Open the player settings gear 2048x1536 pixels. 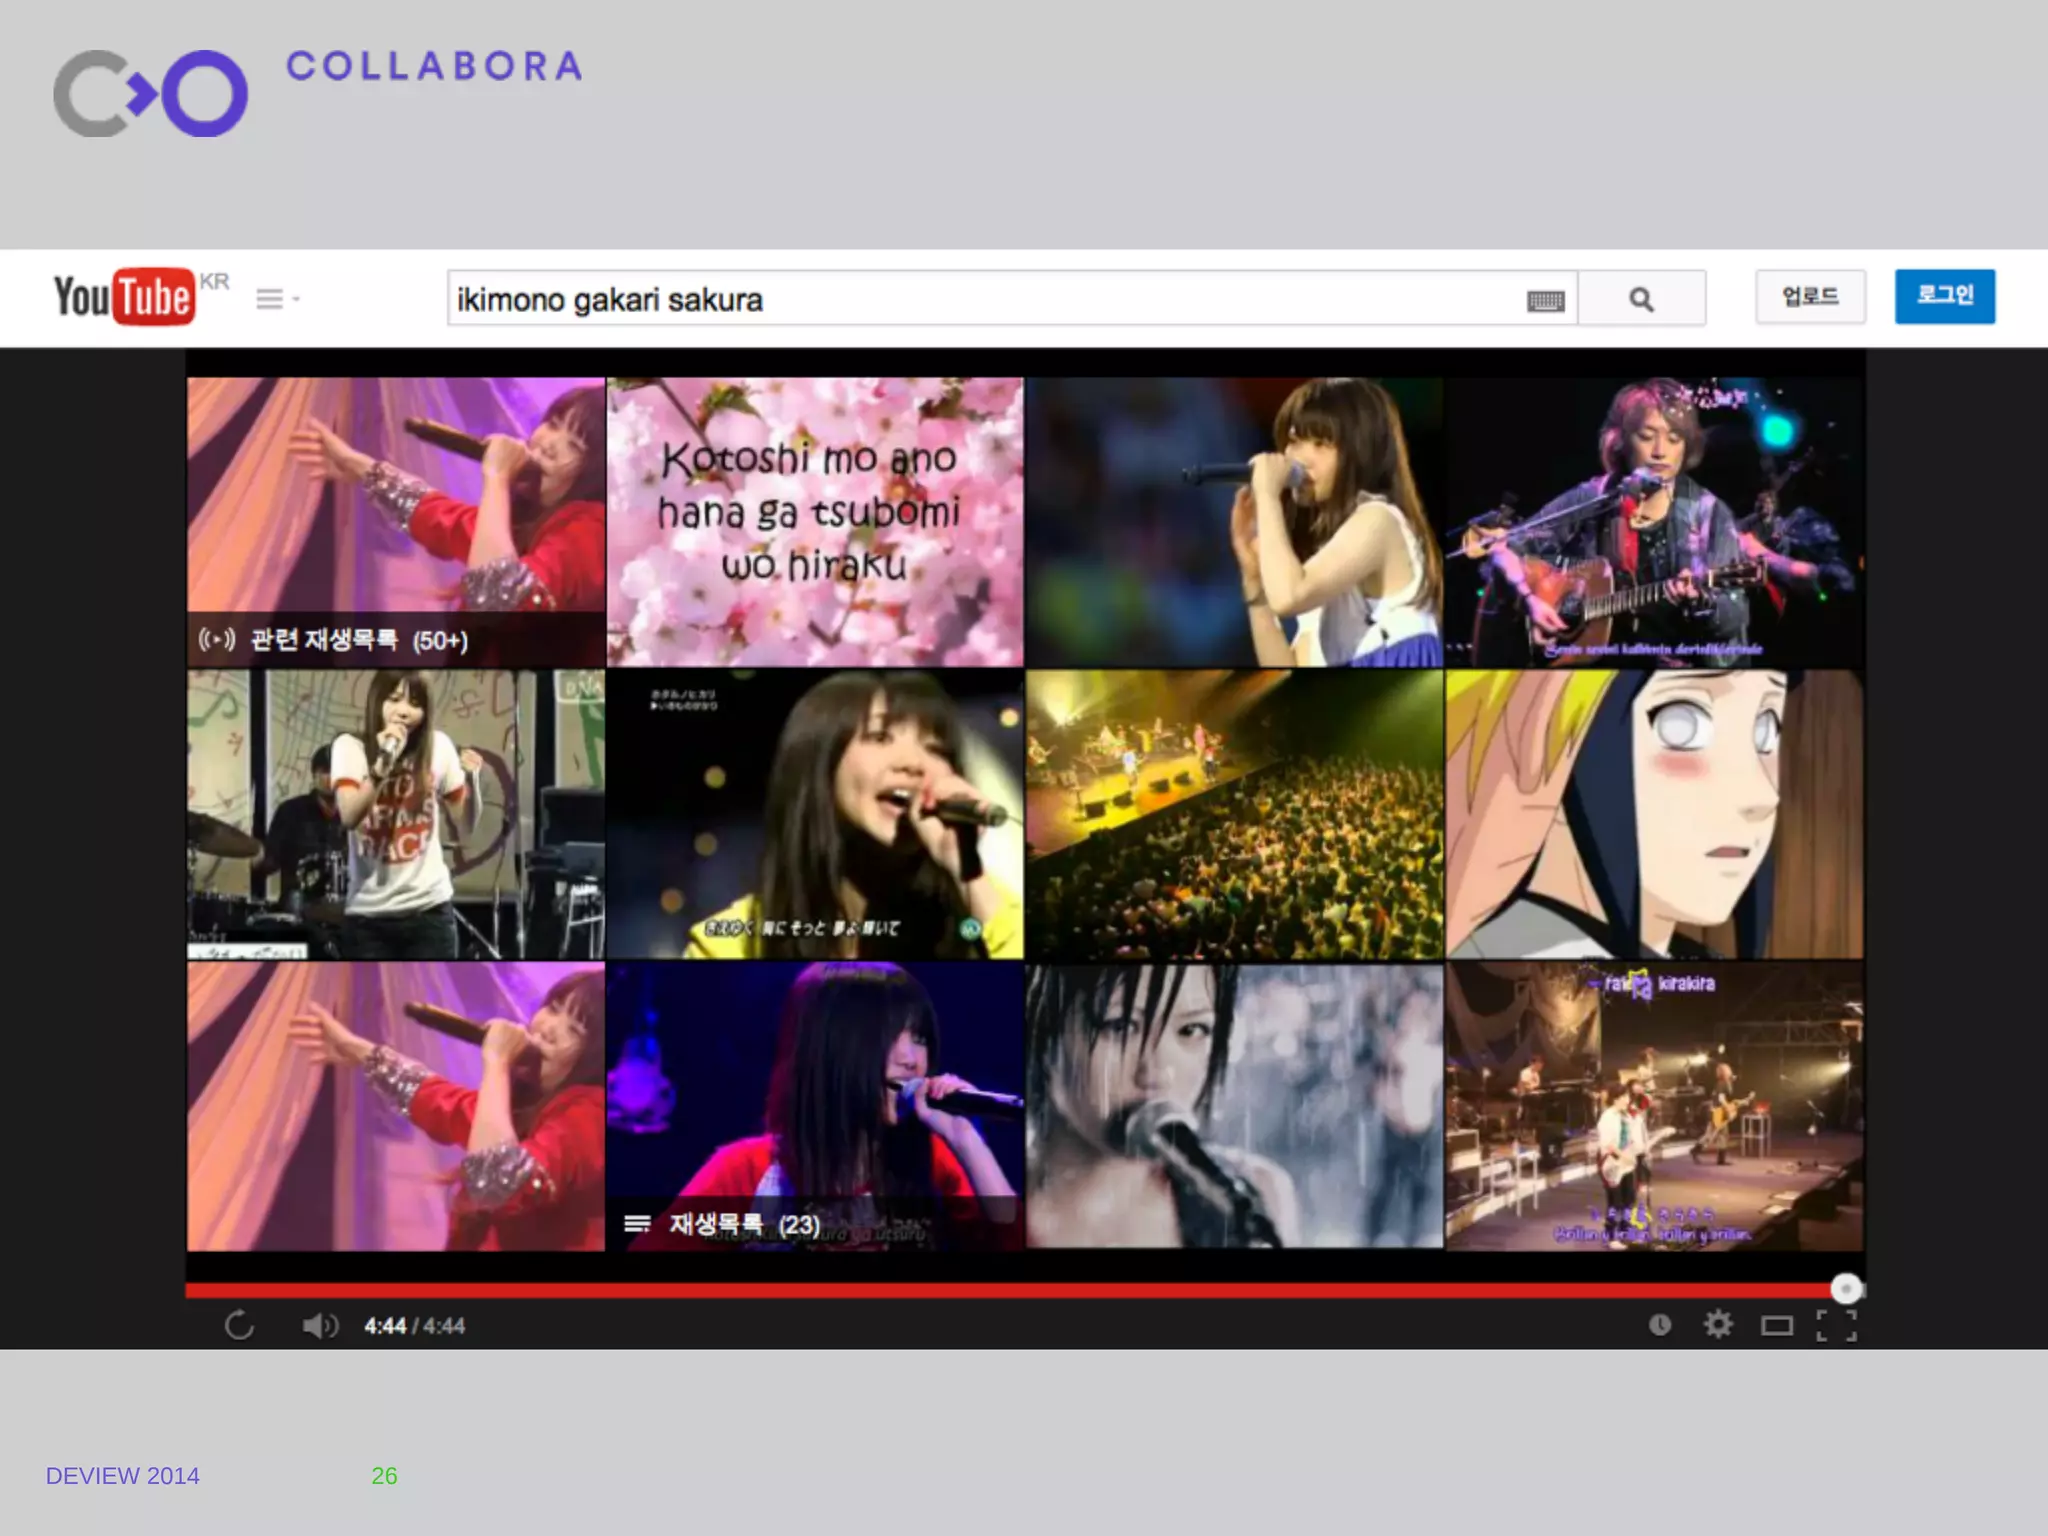[1718, 1325]
